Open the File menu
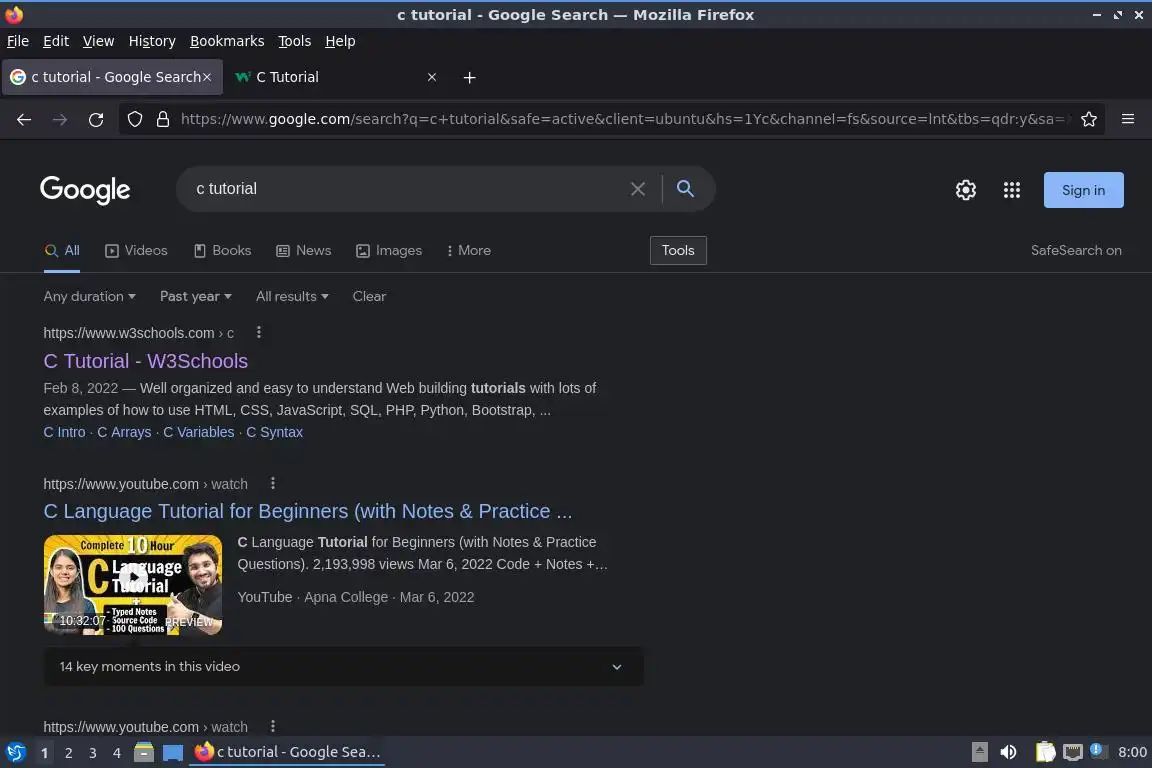Screen dimensions: 1152x768 18,41
